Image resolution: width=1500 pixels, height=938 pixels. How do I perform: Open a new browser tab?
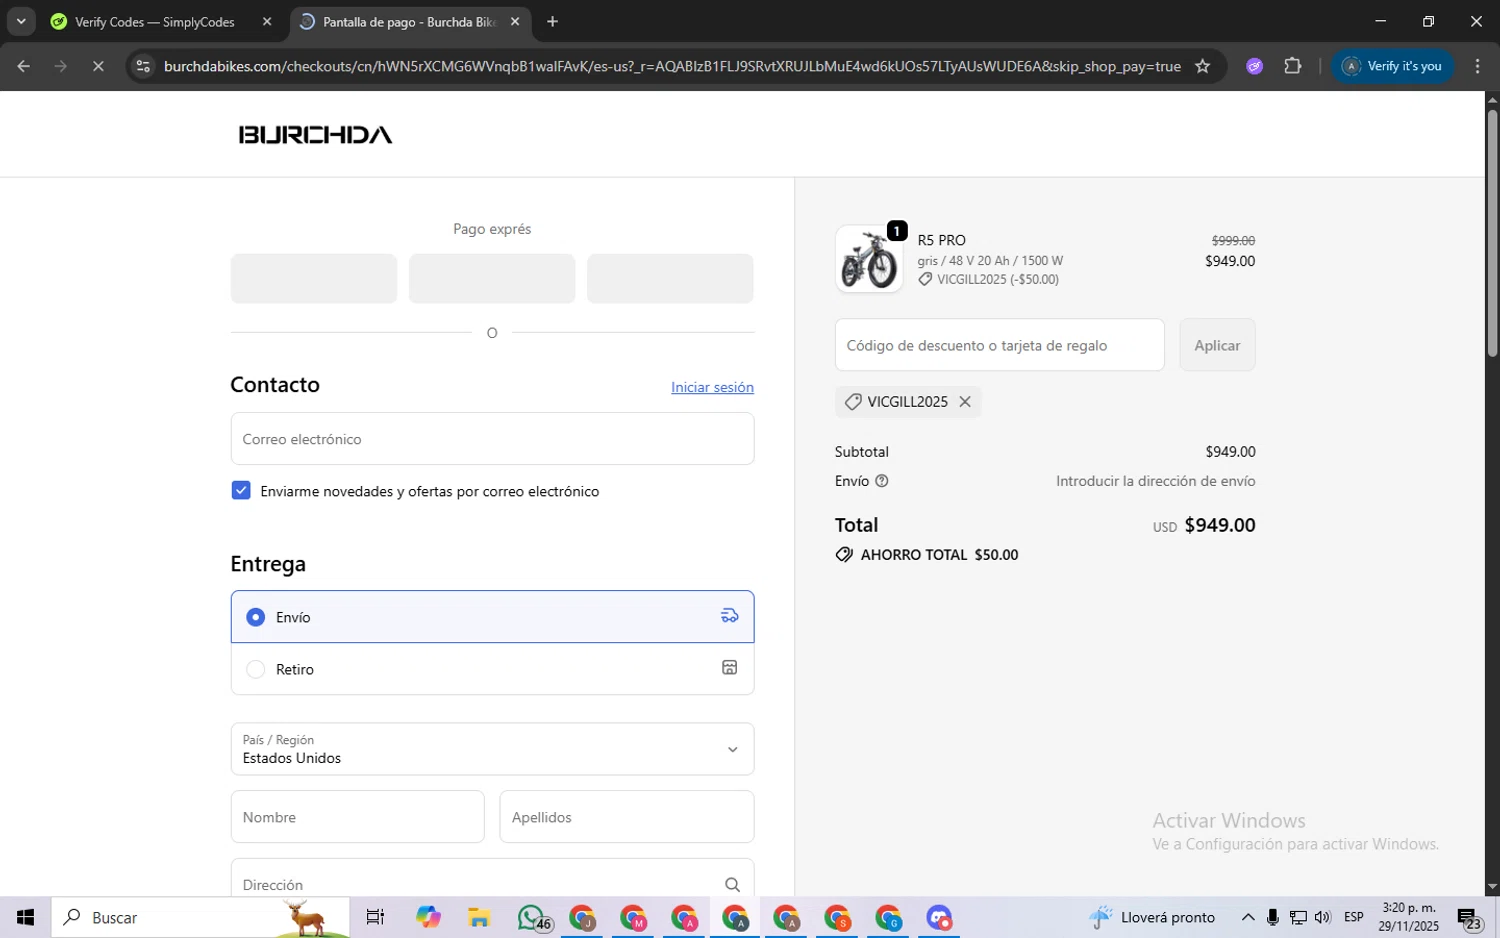552,21
